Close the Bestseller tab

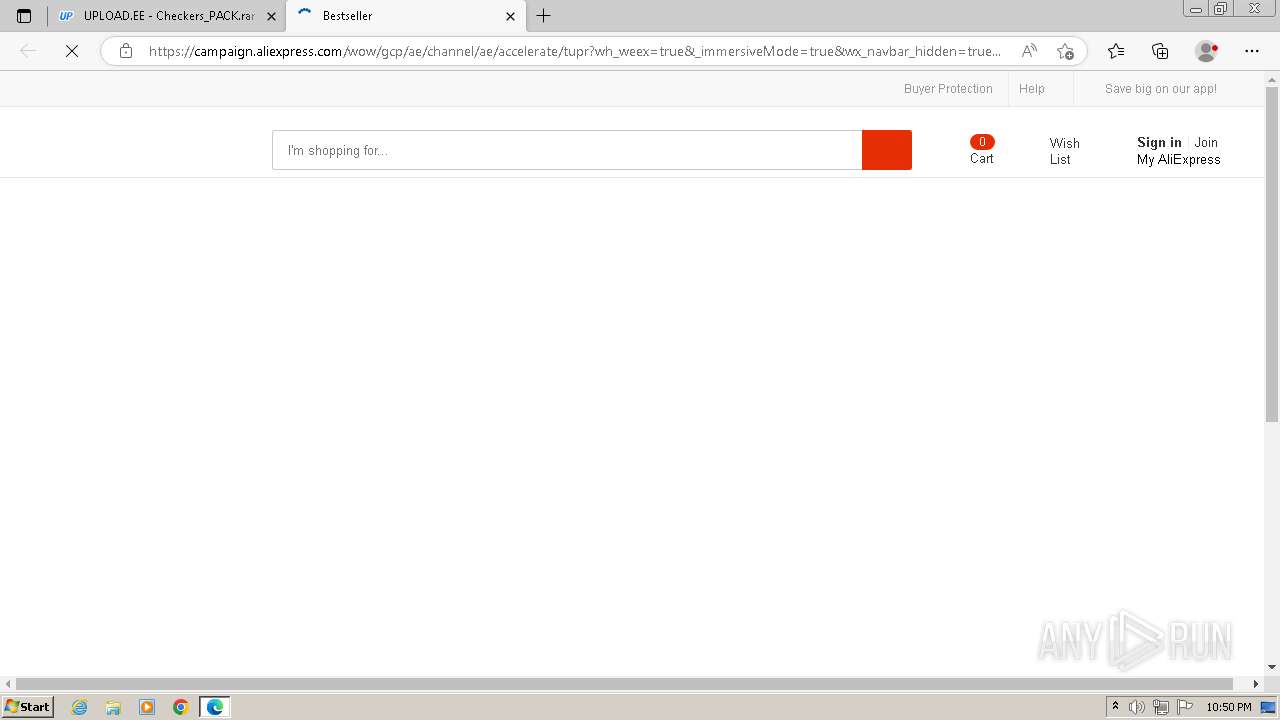tap(510, 16)
